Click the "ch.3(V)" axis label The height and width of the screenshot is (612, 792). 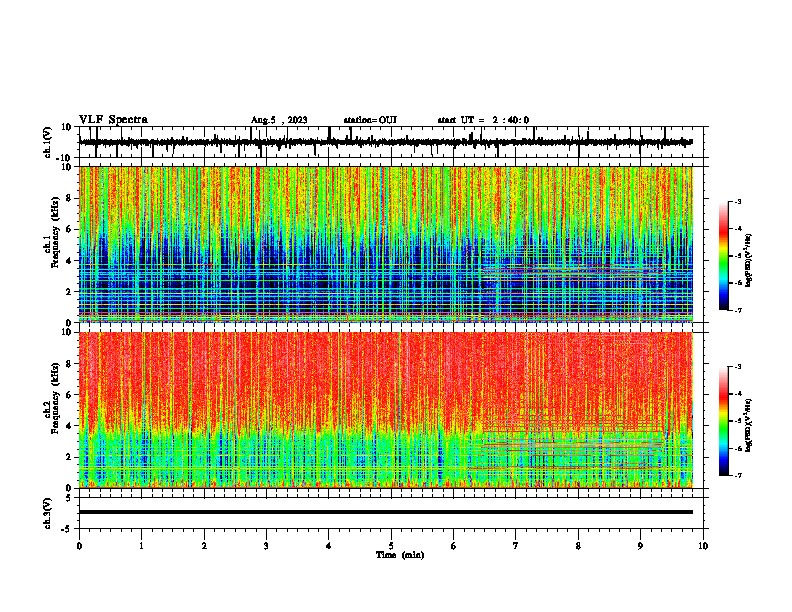click(48, 513)
